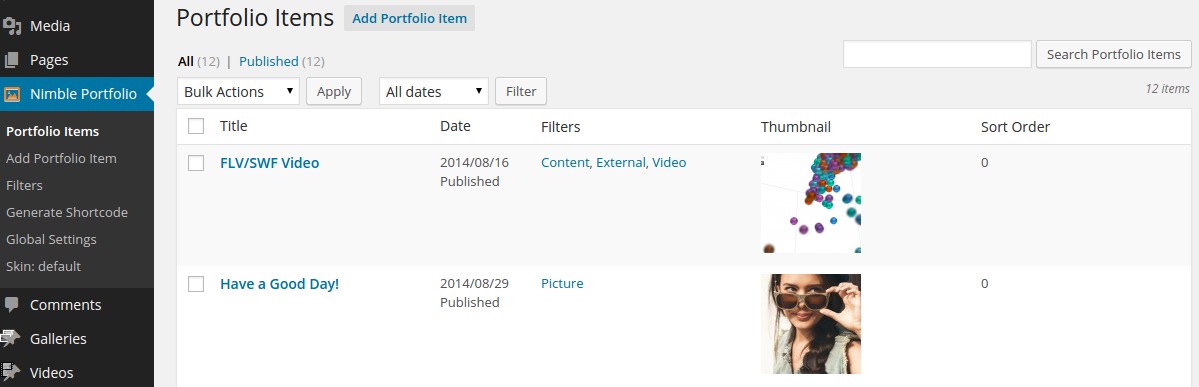1199x387 pixels.
Task: Click the Pages icon in the sidebar
Action: [x=11, y=60]
